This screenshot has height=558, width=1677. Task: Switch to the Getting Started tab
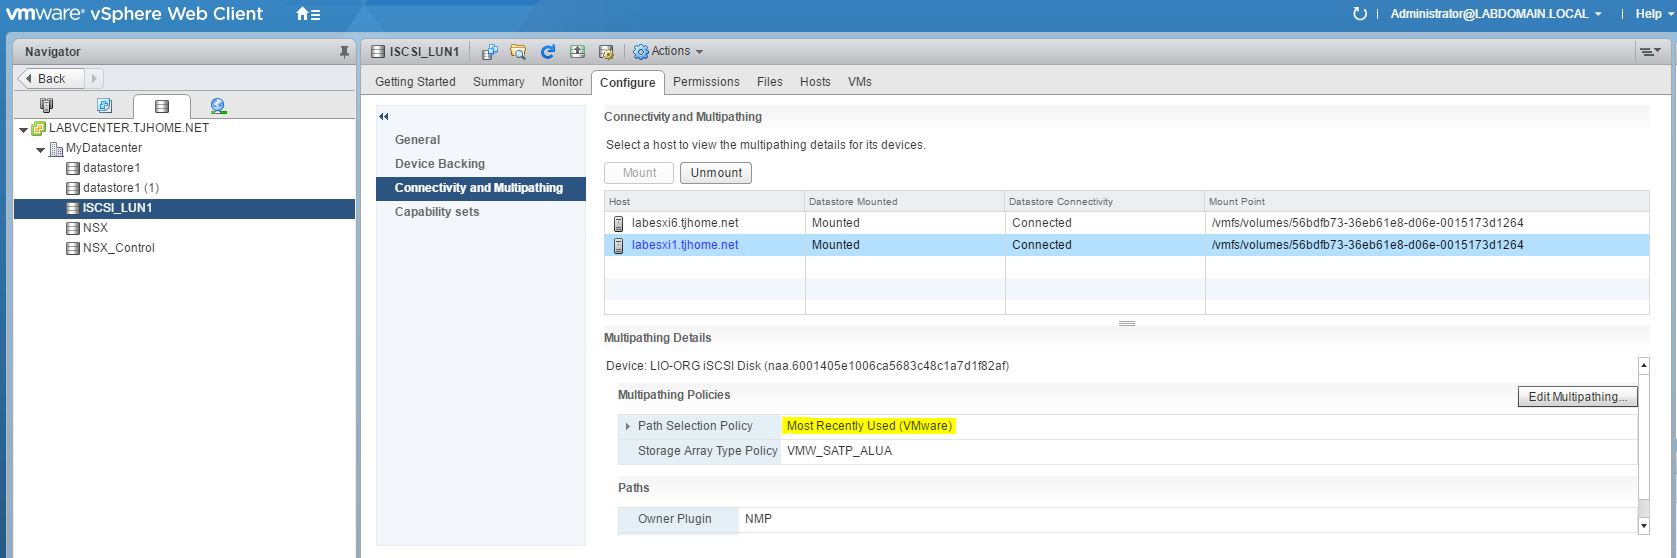(415, 82)
